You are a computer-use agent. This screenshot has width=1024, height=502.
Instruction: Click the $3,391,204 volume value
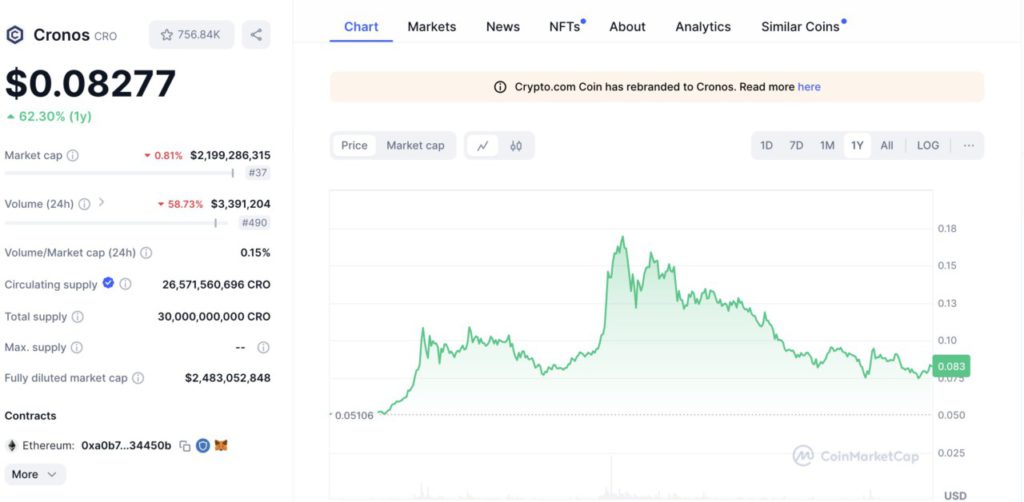pyautogui.click(x=240, y=204)
